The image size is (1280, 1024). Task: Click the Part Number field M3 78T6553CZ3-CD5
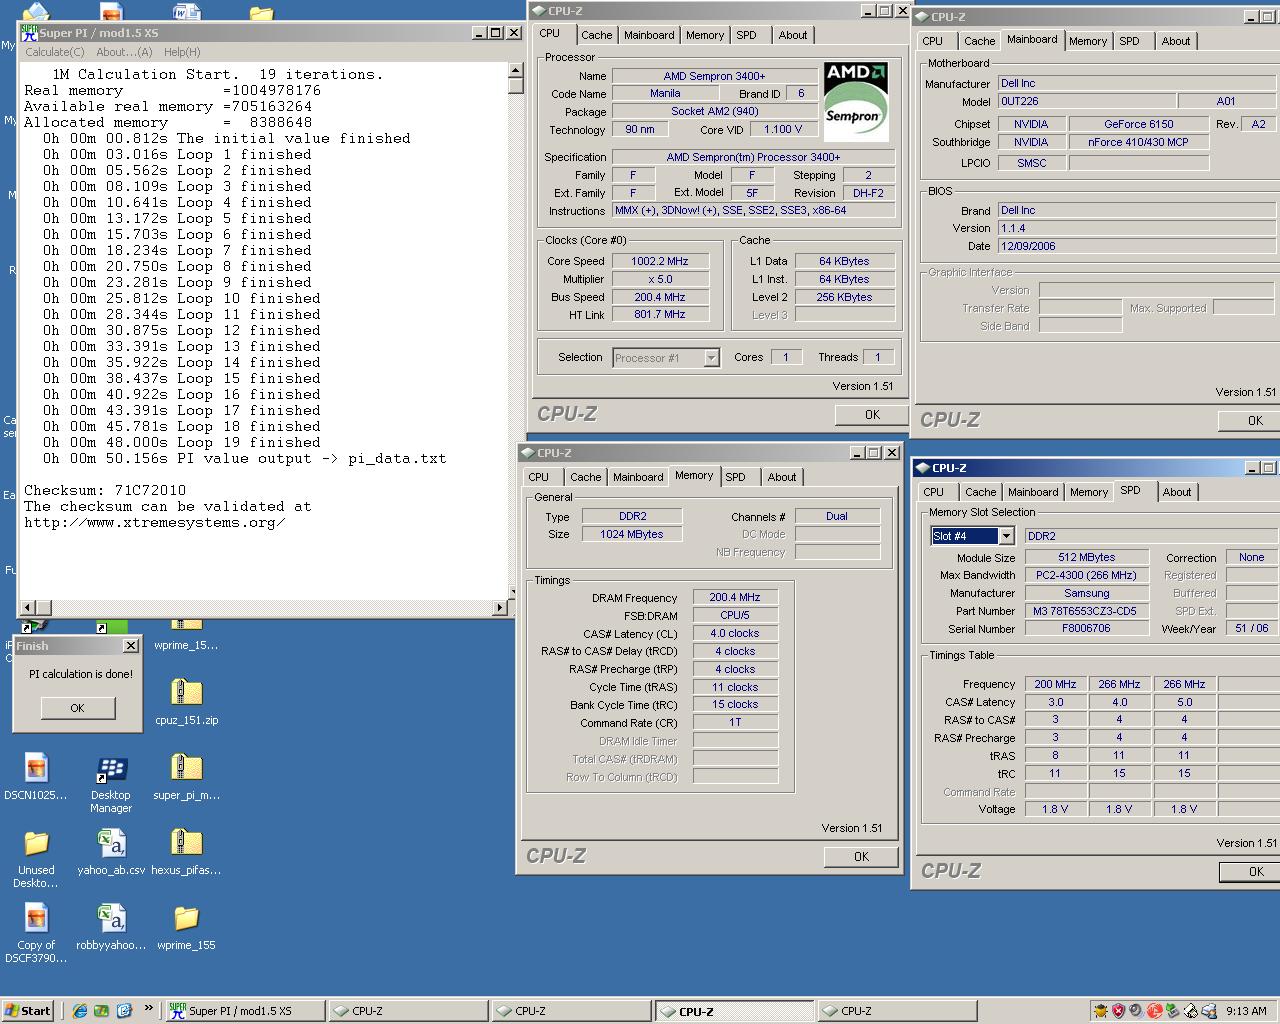tap(1086, 611)
